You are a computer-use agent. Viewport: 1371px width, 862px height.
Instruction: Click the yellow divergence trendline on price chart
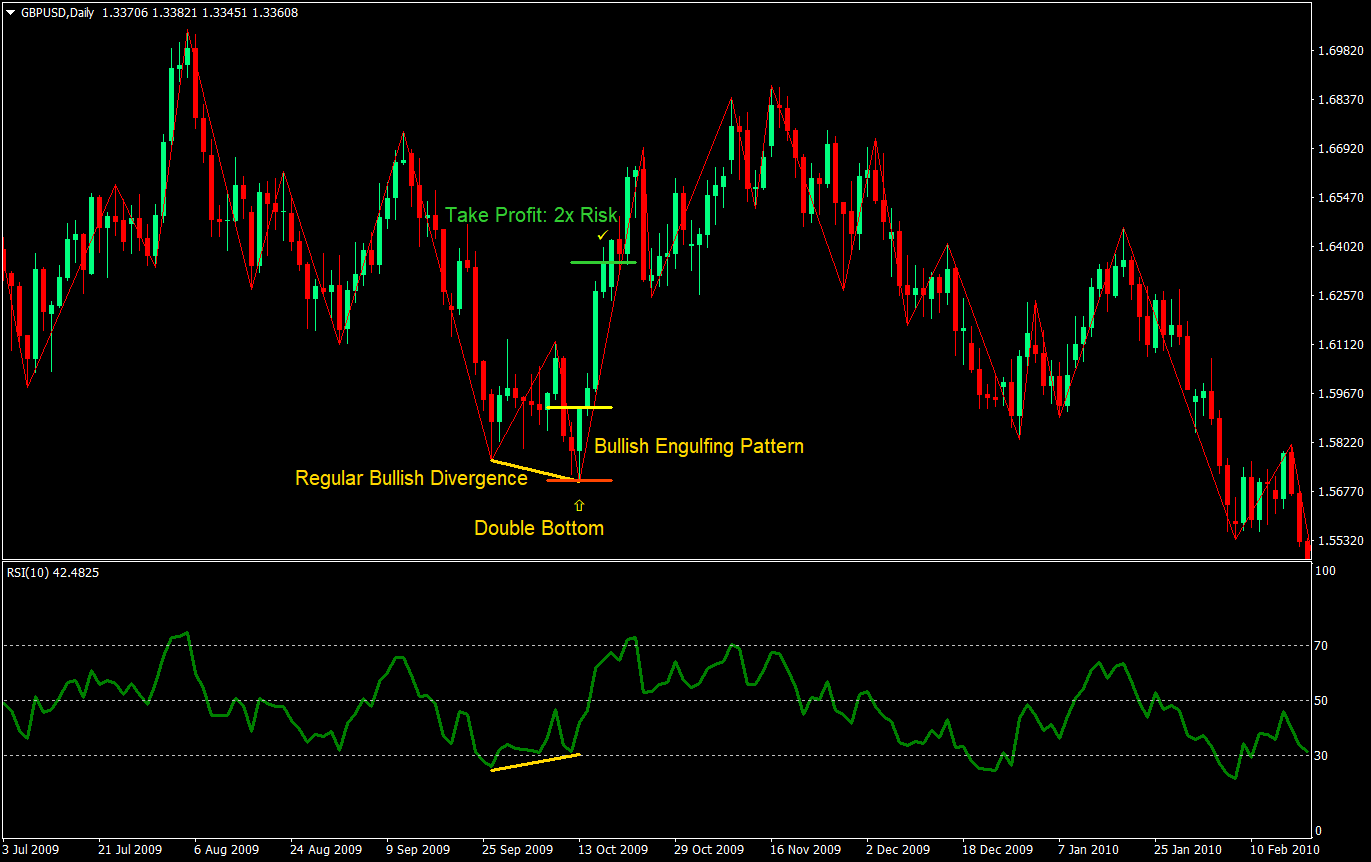coord(535,470)
